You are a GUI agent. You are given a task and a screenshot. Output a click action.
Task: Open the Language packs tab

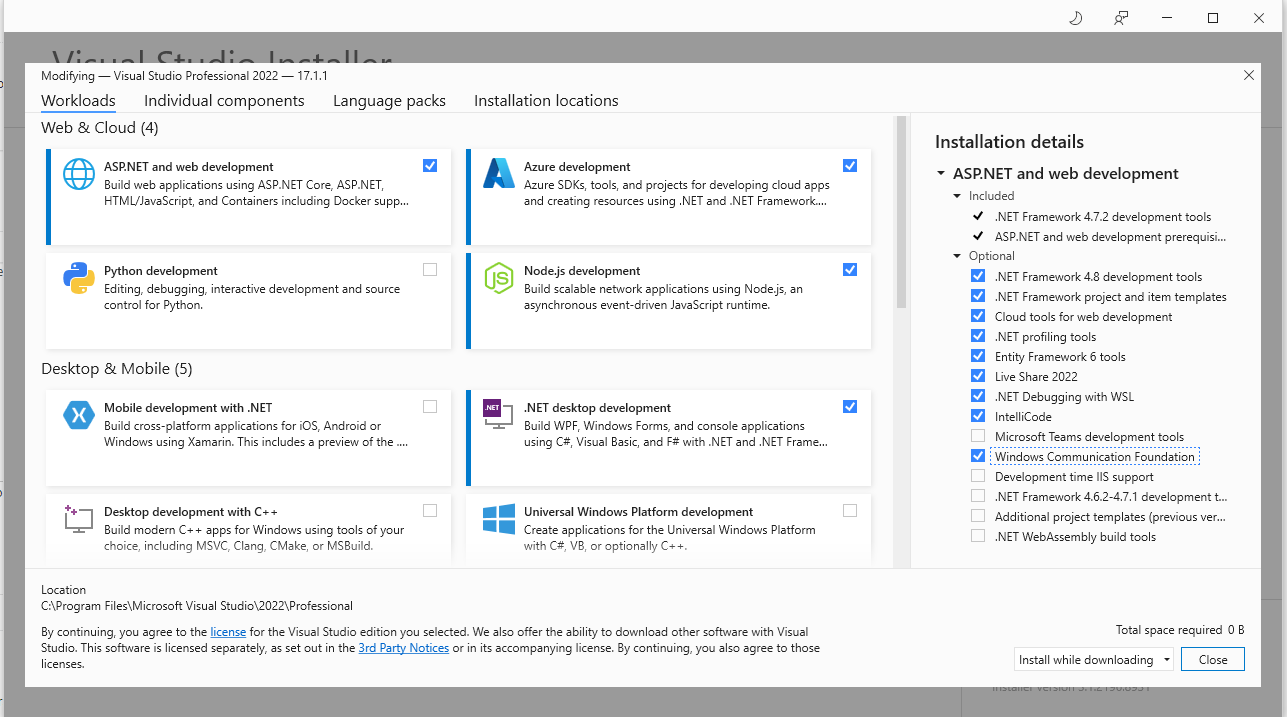click(389, 100)
